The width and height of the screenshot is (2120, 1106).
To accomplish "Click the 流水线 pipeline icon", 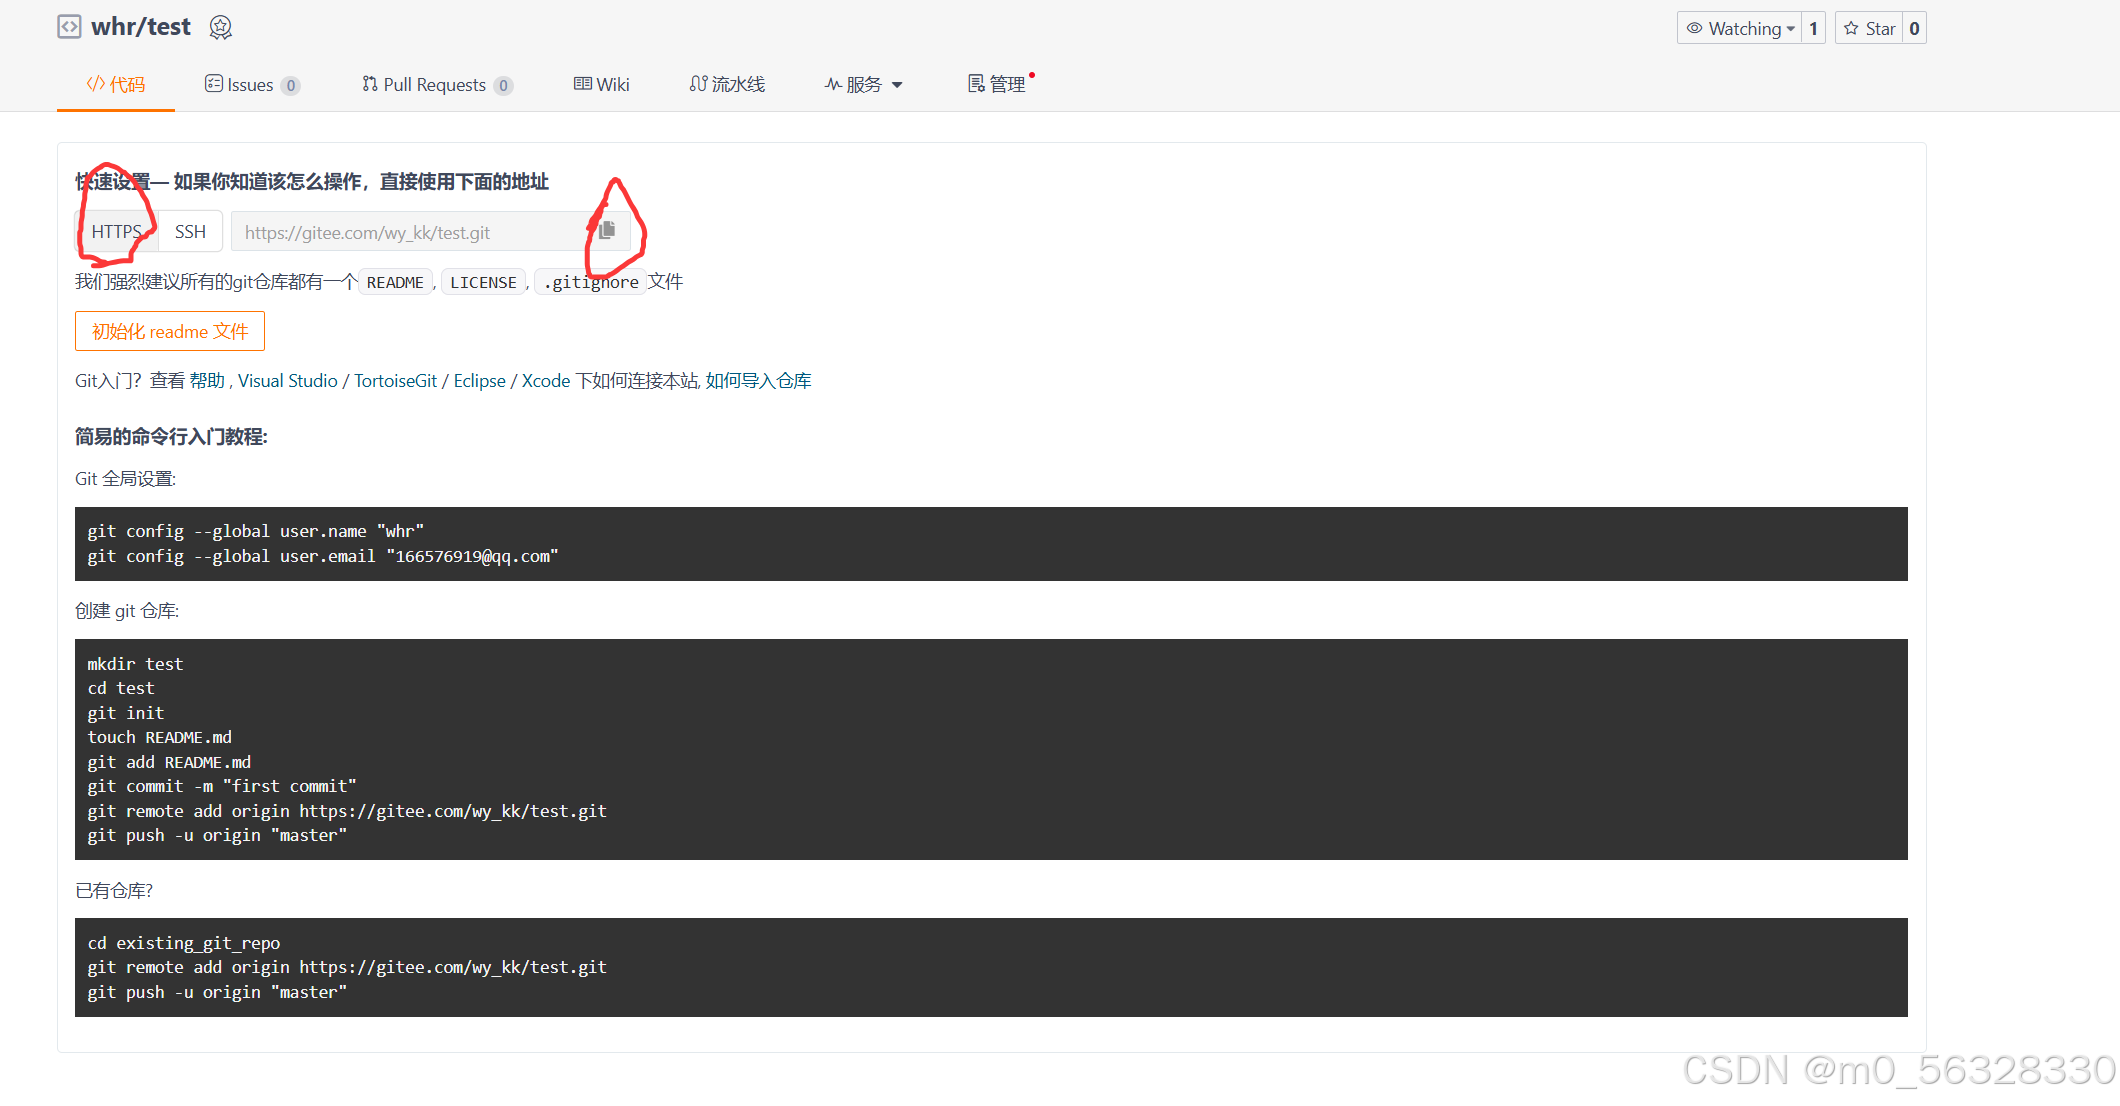I will coord(698,84).
